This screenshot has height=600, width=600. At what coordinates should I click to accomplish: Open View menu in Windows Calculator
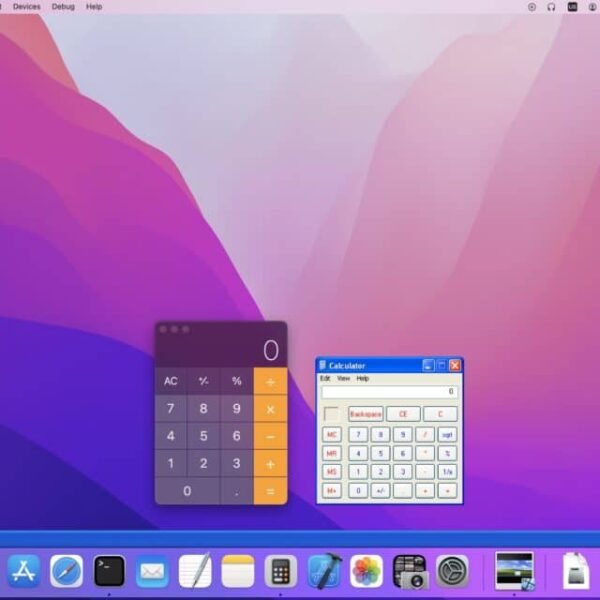pos(343,378)
